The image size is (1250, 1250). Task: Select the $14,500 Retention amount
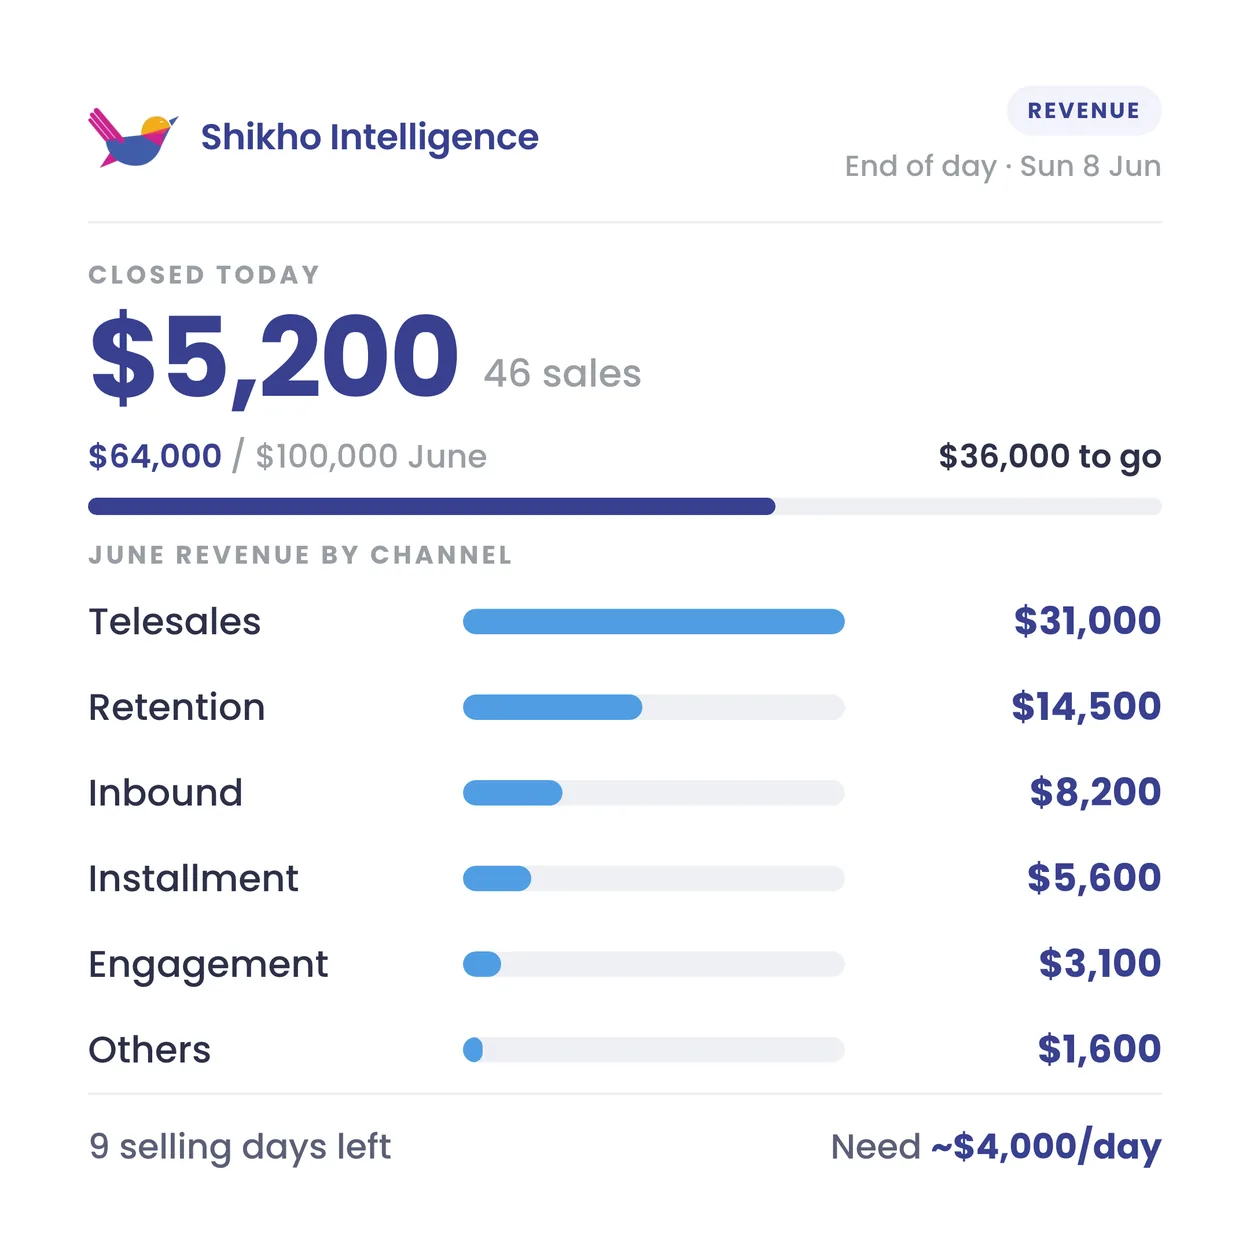pyautogui.click(x=1086, y=707)
